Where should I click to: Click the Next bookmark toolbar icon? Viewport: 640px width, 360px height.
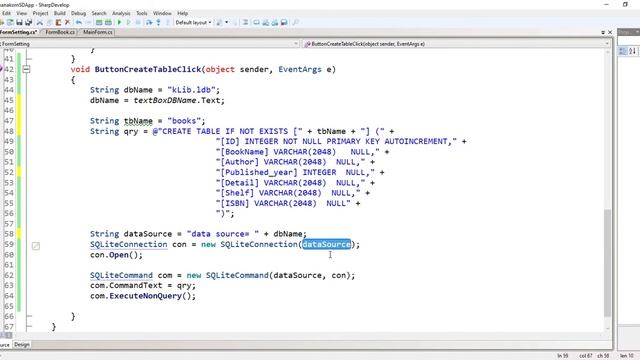(x=275, y=22)
